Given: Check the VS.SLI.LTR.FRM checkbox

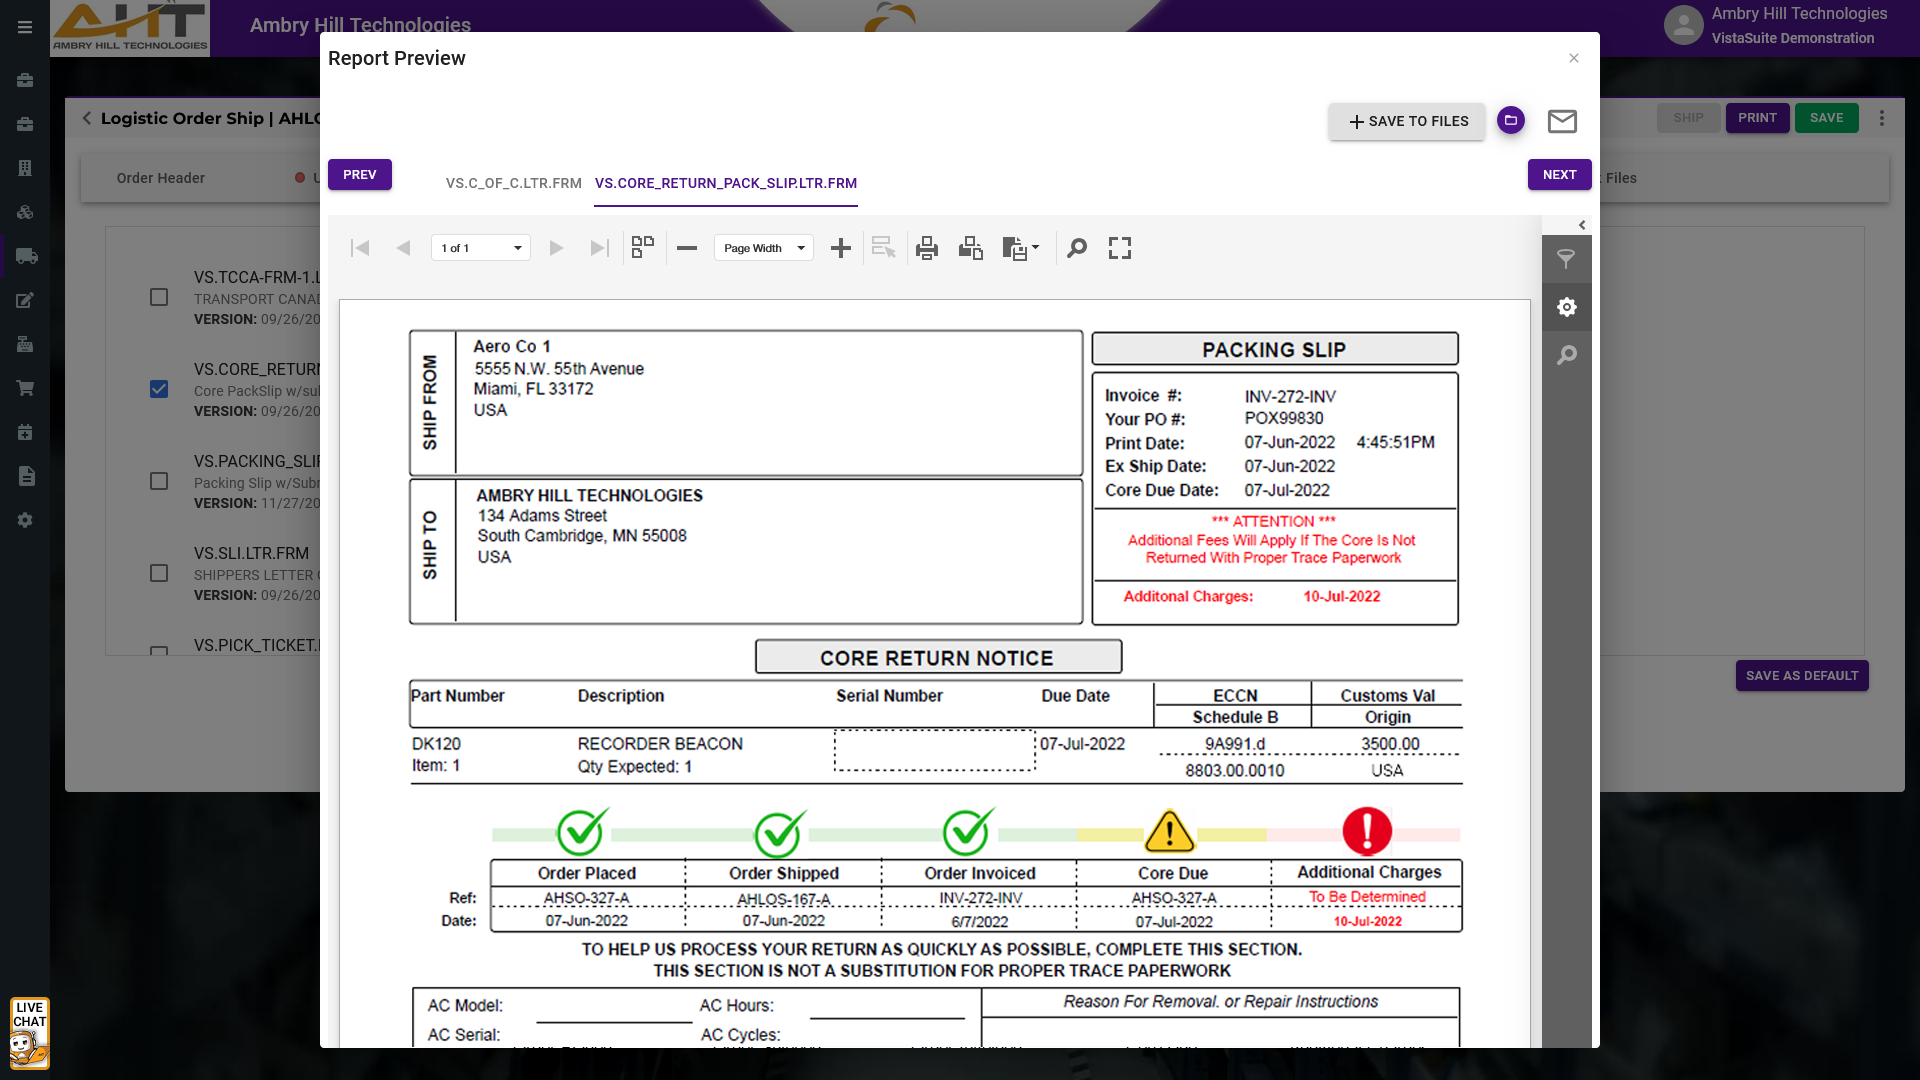Looking at the screenshot, I should click(159, 573).
